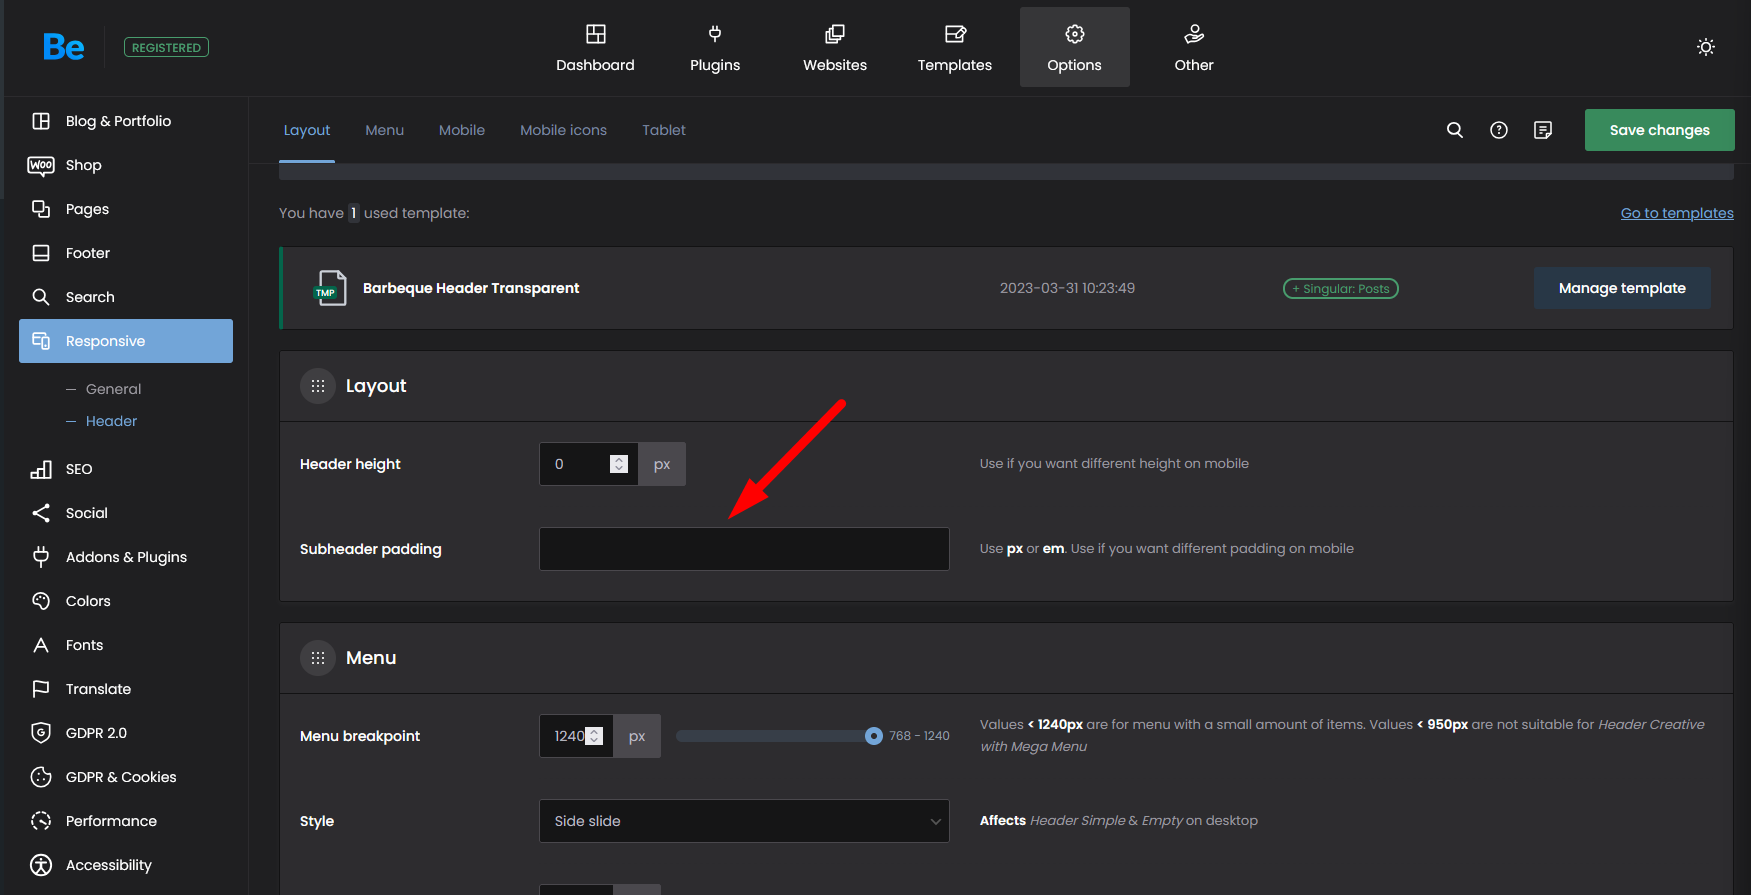Screen dimensions: 1751x895
Task: Open Social settings in sidebar
Action: (126, 513)
